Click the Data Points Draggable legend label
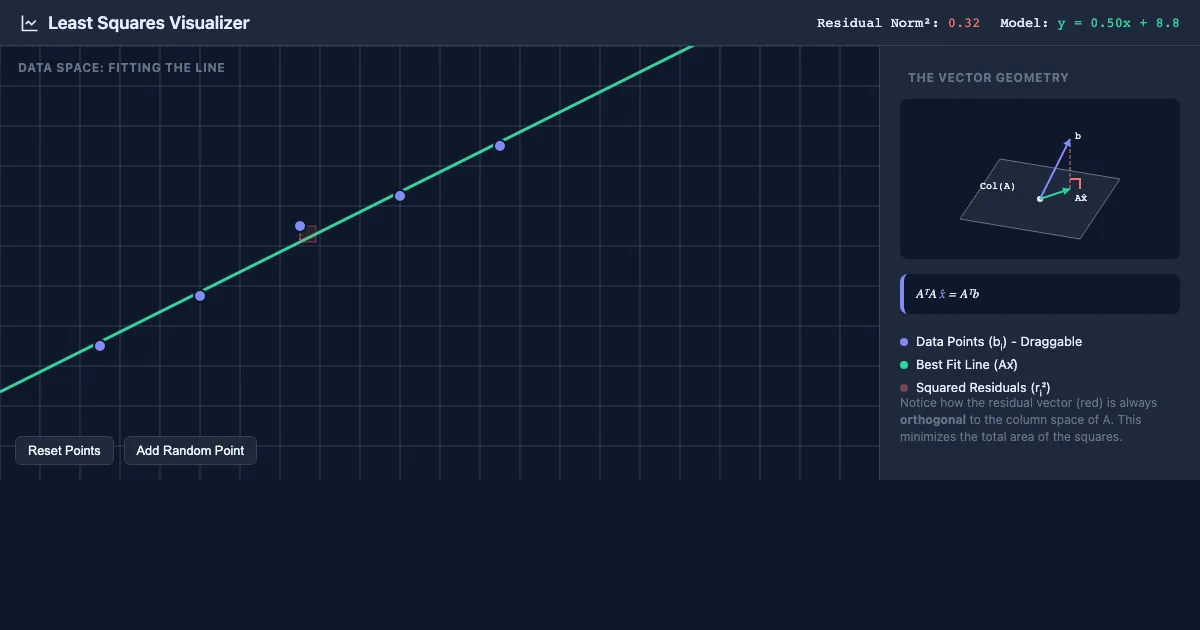The height and width of the screenshot is (630, 1200). point(999,342)
